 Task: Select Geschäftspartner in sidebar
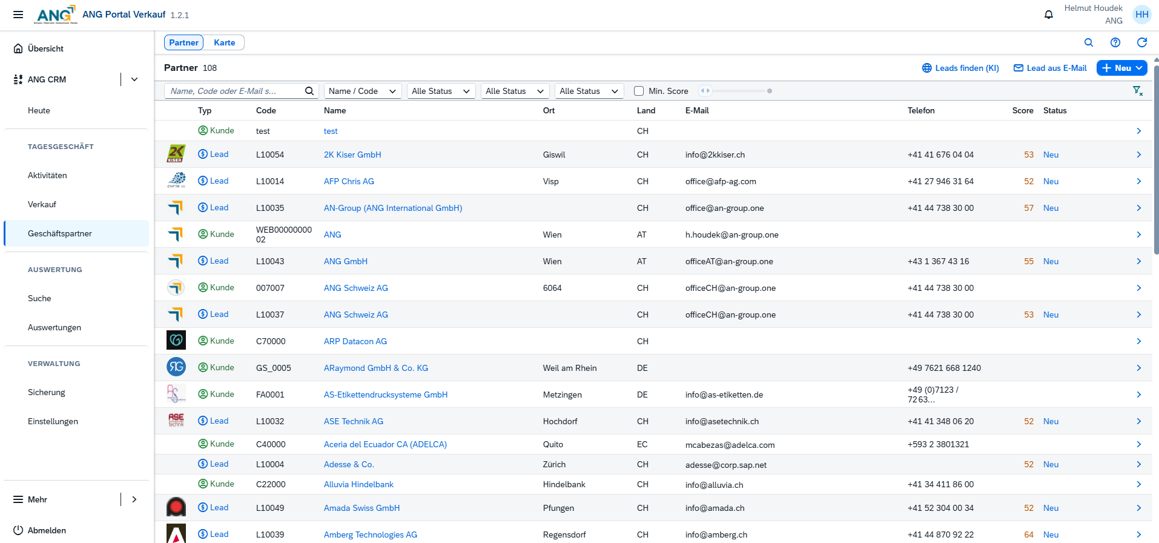click(x=75, y=233)
